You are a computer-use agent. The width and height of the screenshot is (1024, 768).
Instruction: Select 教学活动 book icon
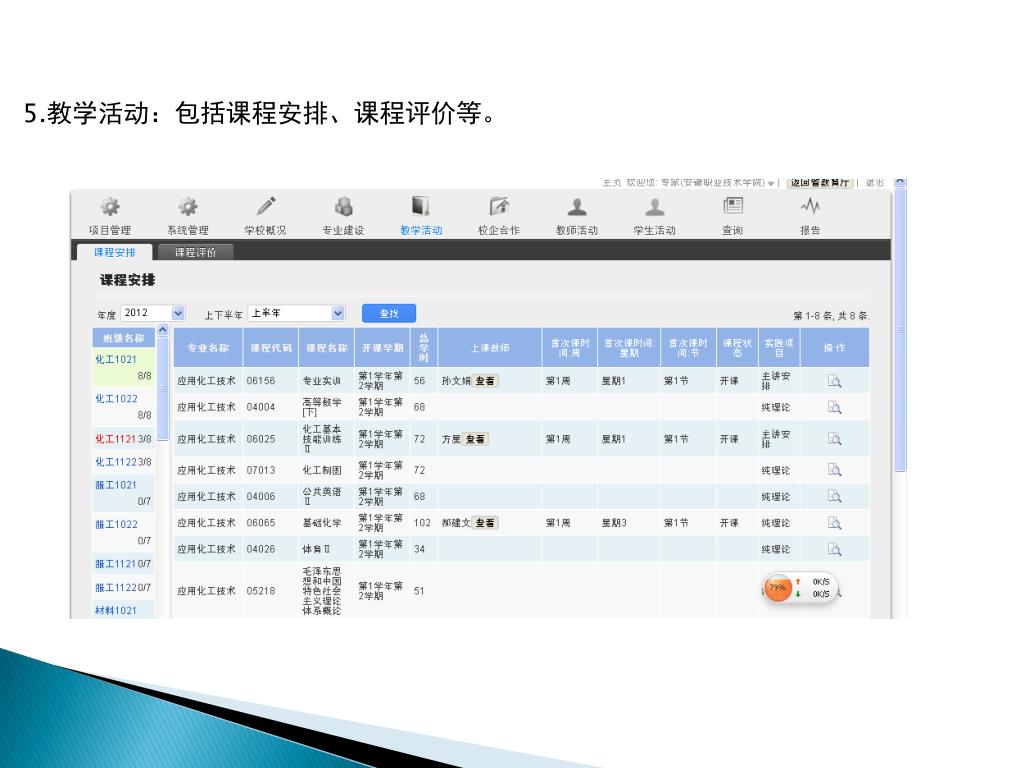point(421,206)
